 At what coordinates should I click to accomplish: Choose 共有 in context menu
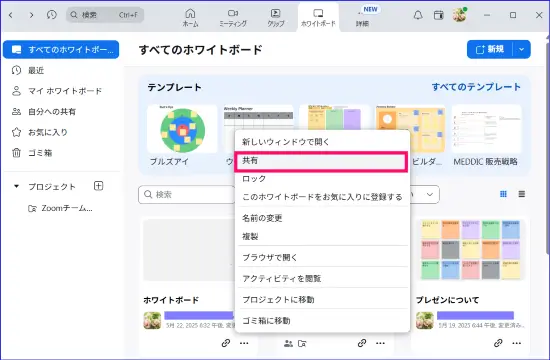point(321,162)
